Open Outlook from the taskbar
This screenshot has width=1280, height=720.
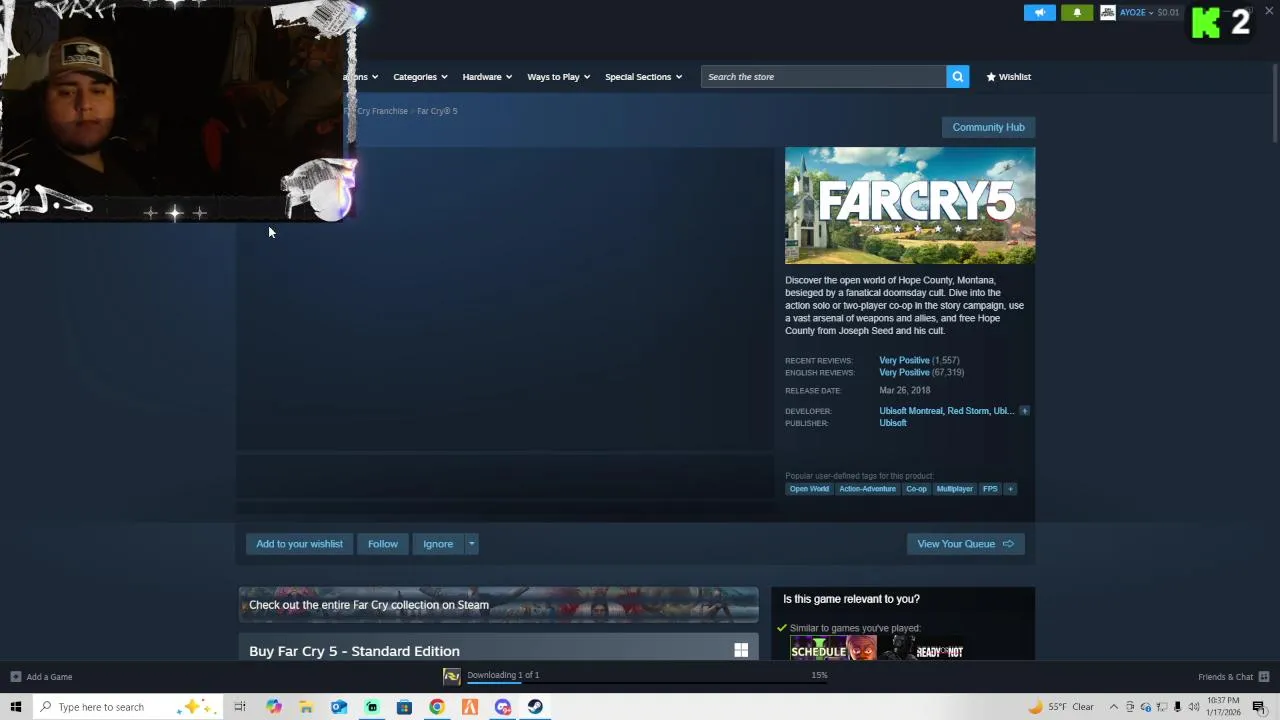coord(339,707)
